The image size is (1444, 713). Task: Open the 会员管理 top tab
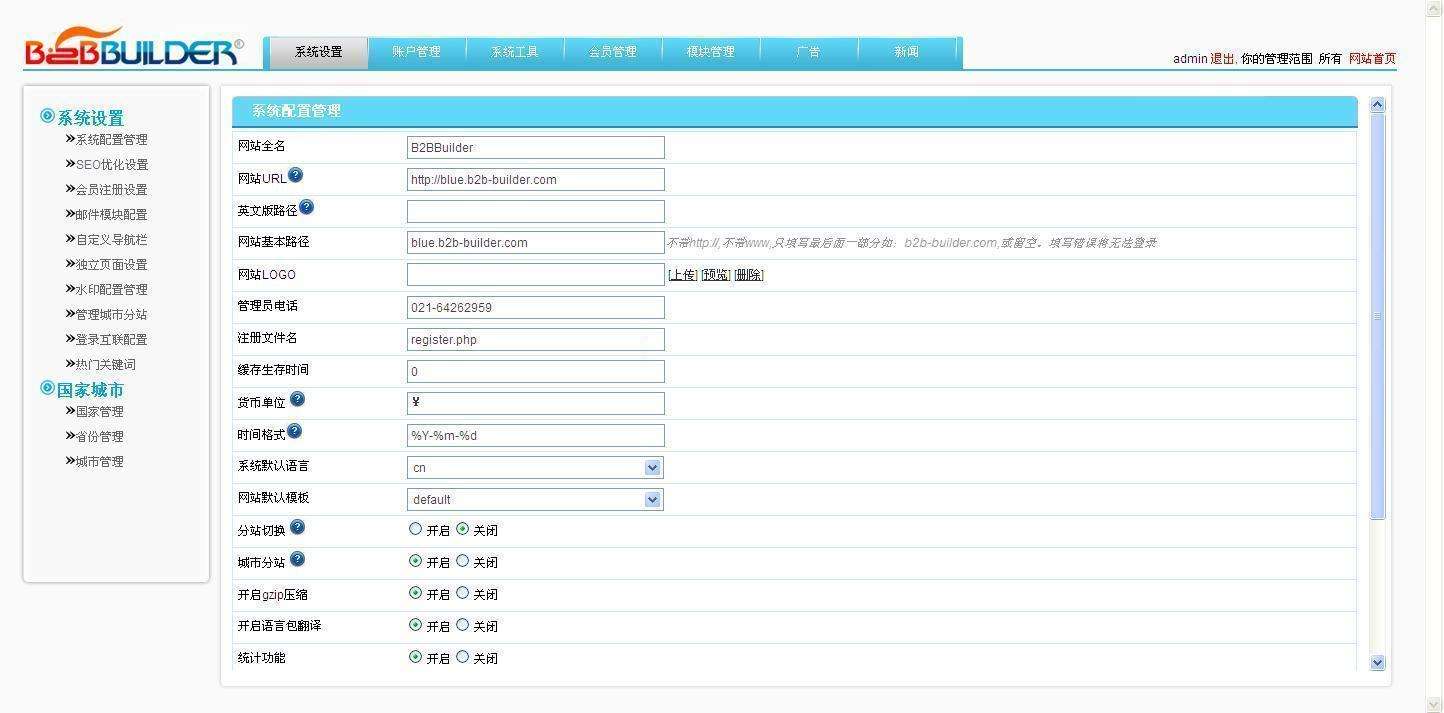pos(612,52)
